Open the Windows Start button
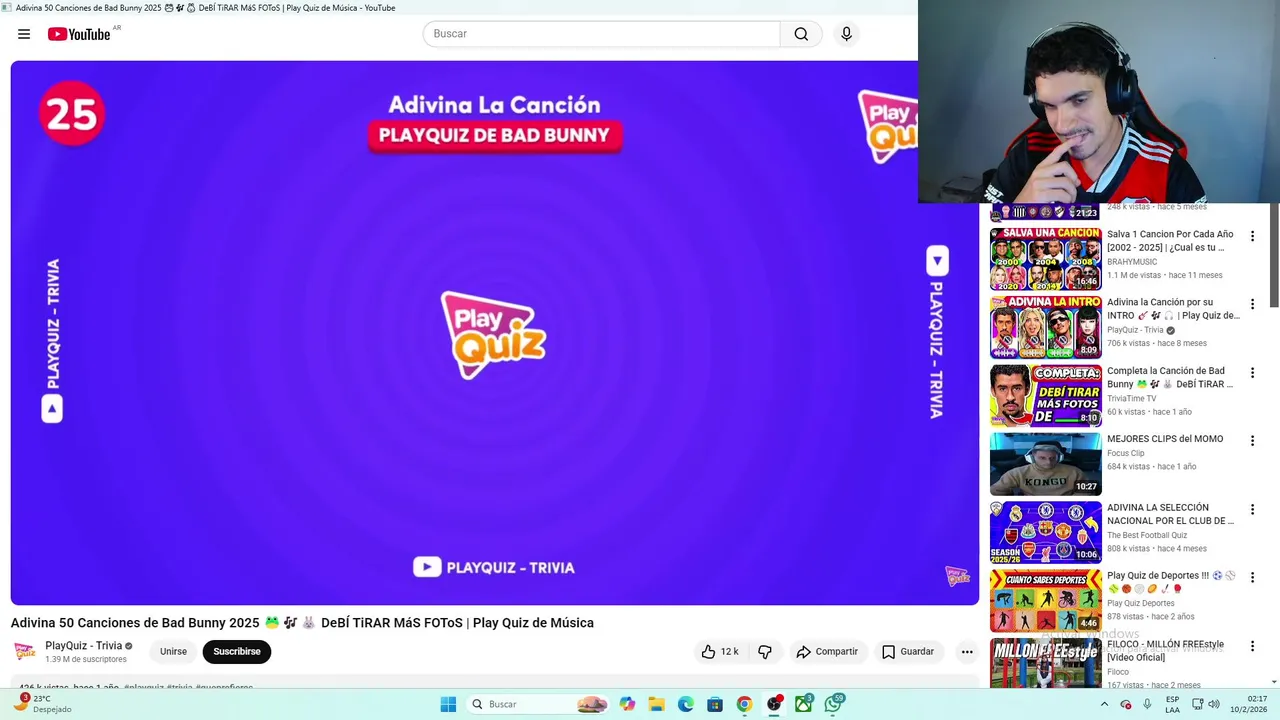The image size is (1280, 720). tap(448, 704)
